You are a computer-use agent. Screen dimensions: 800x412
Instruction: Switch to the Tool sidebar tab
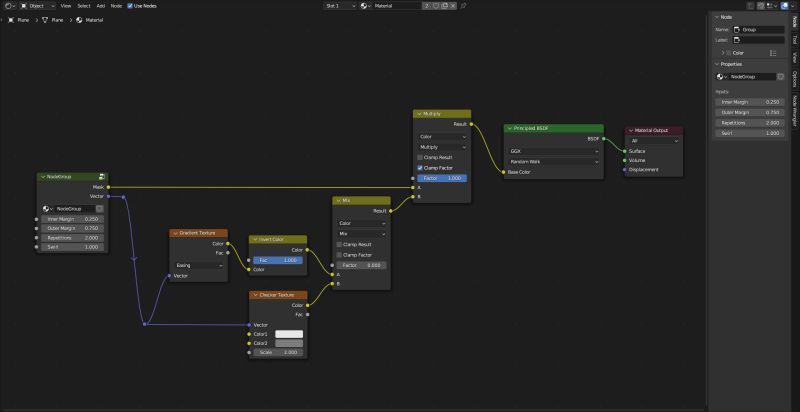pyautogui.click(x=794, y=39)
